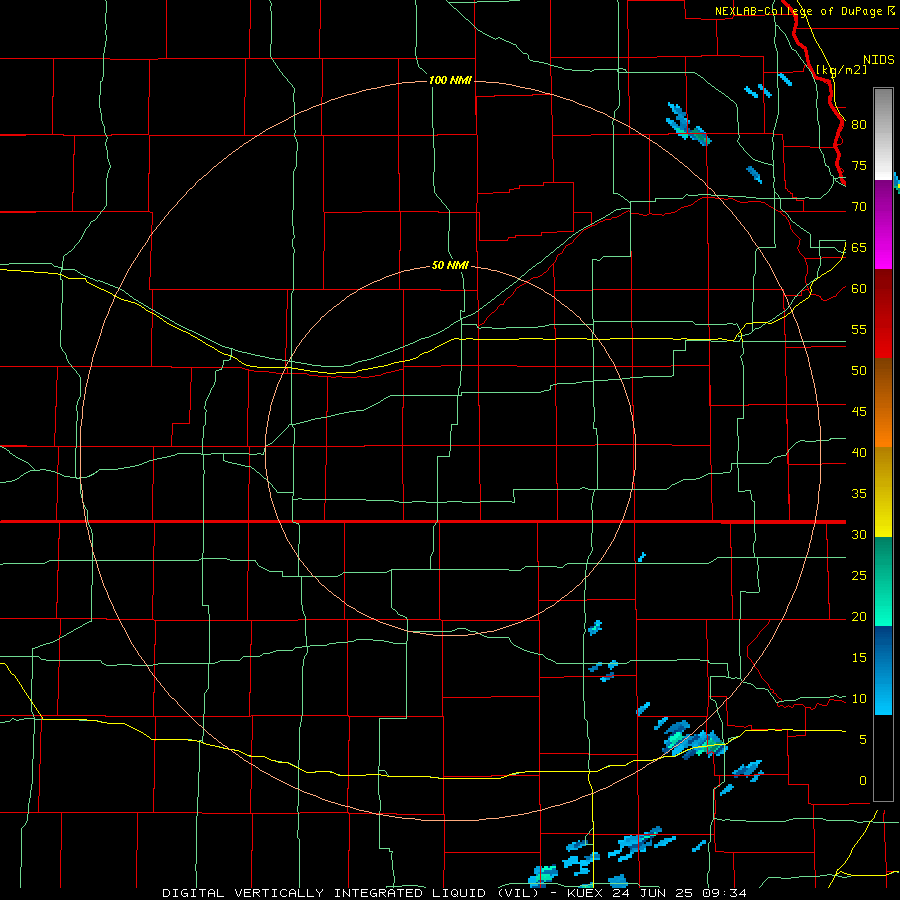Click the 20 value on the scale
The image size is (900, 900).
click(859, 616)
